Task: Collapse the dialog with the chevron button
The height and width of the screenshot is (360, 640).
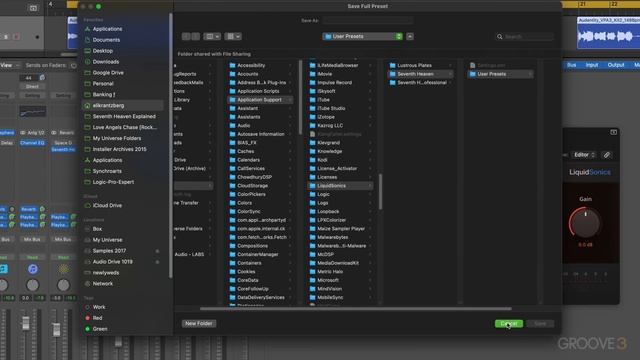Action: point(410,37)
